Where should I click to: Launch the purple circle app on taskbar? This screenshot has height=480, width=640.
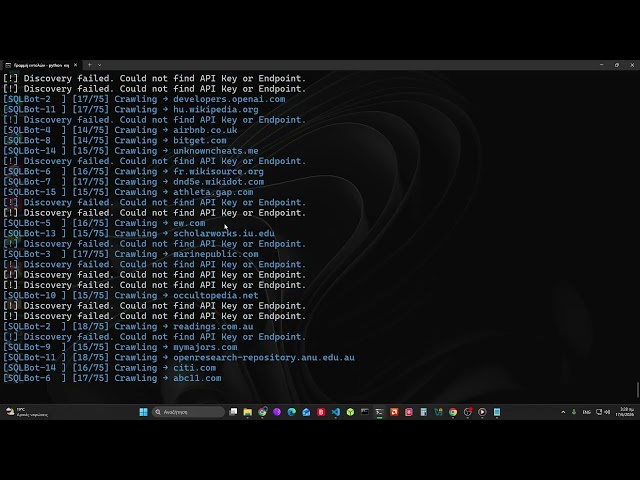point(277,412)
